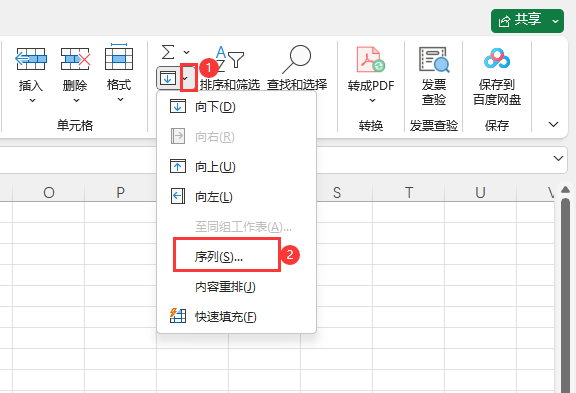Click Save to Baidu Netdisk icon
This screenshot has height=393, width=576.
pos(497,59)
